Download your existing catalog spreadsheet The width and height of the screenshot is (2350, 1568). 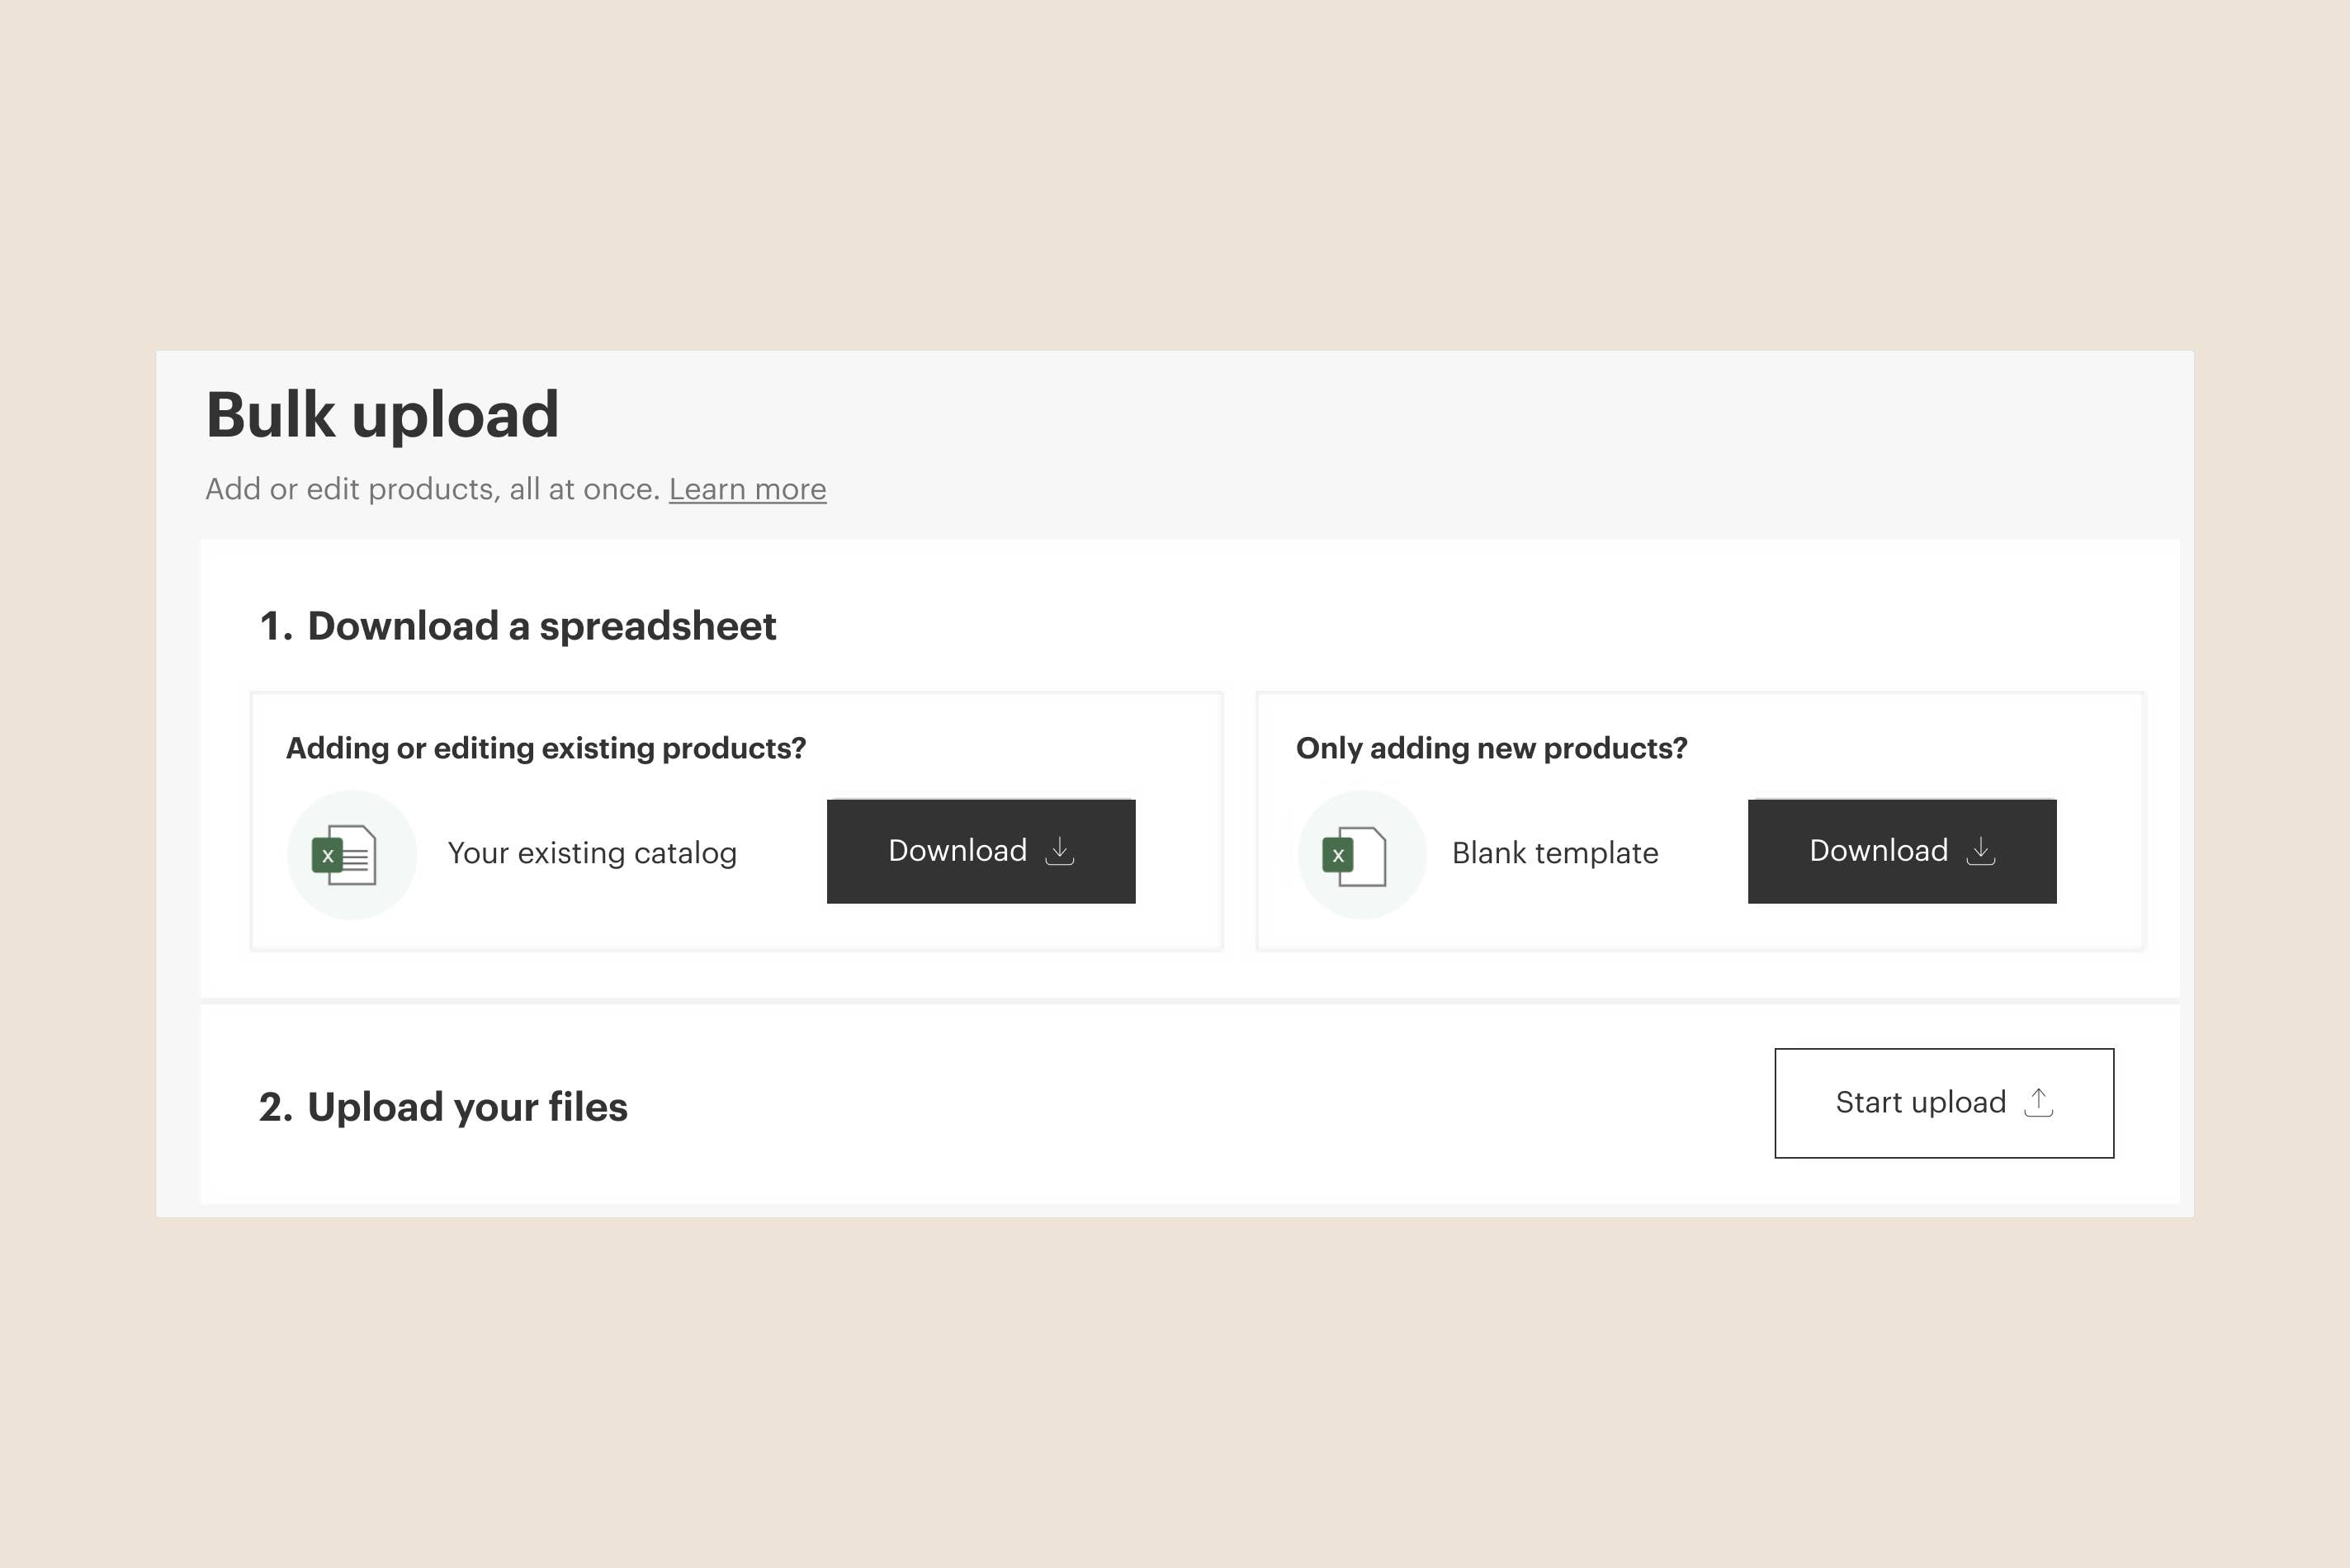[x=980, y=851]
